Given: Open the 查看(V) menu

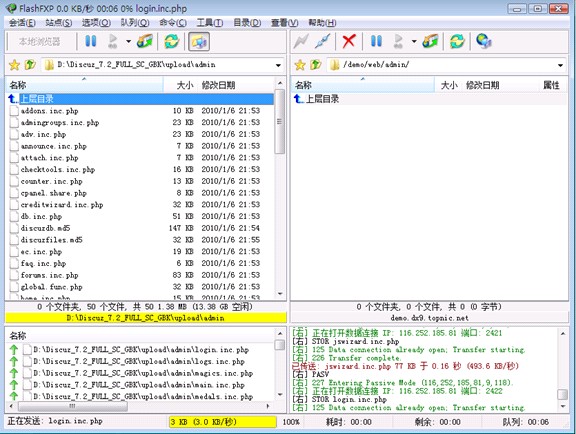Looking at the screenshot, I should (x=285, y=23).
